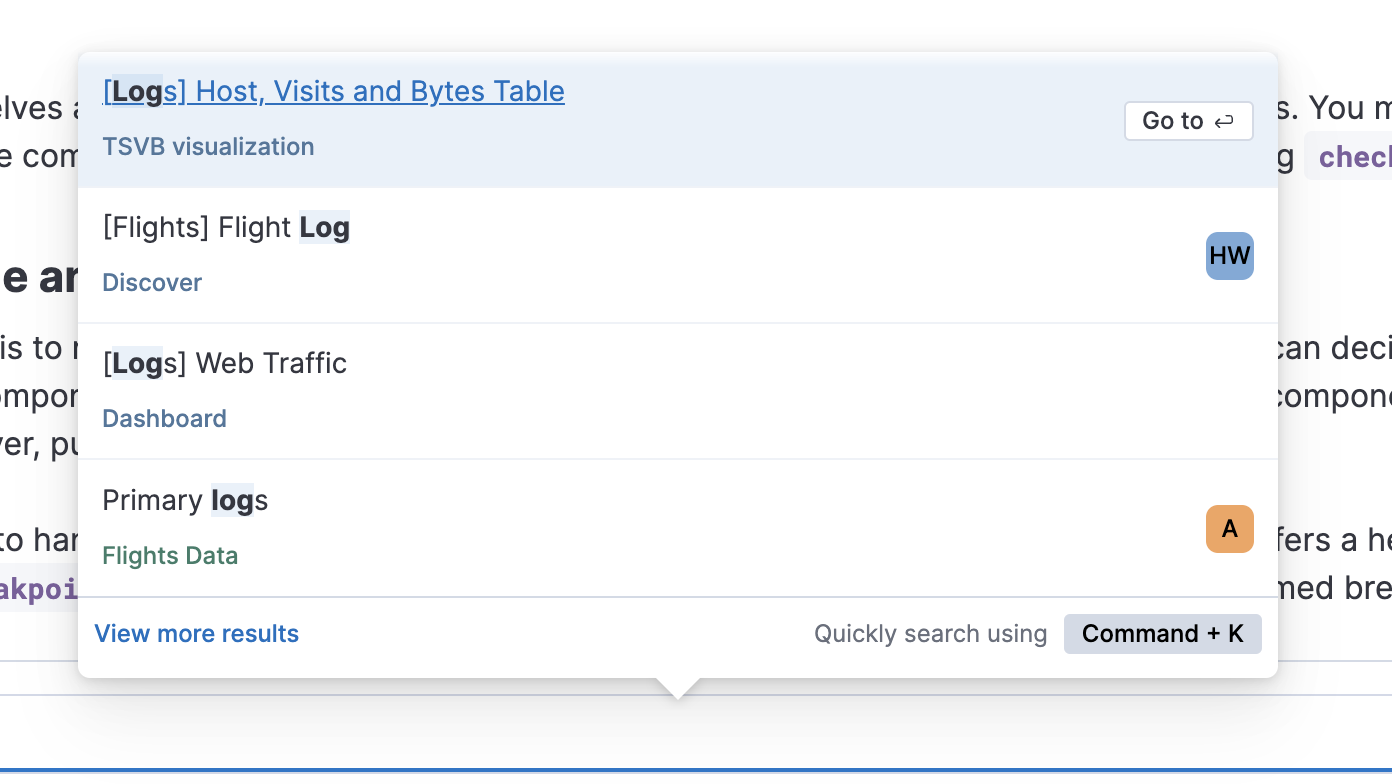Click the popover's downward arrow pointer
Image resolution: width=1392 pixels, height=784 pixels.
[678, 688]
